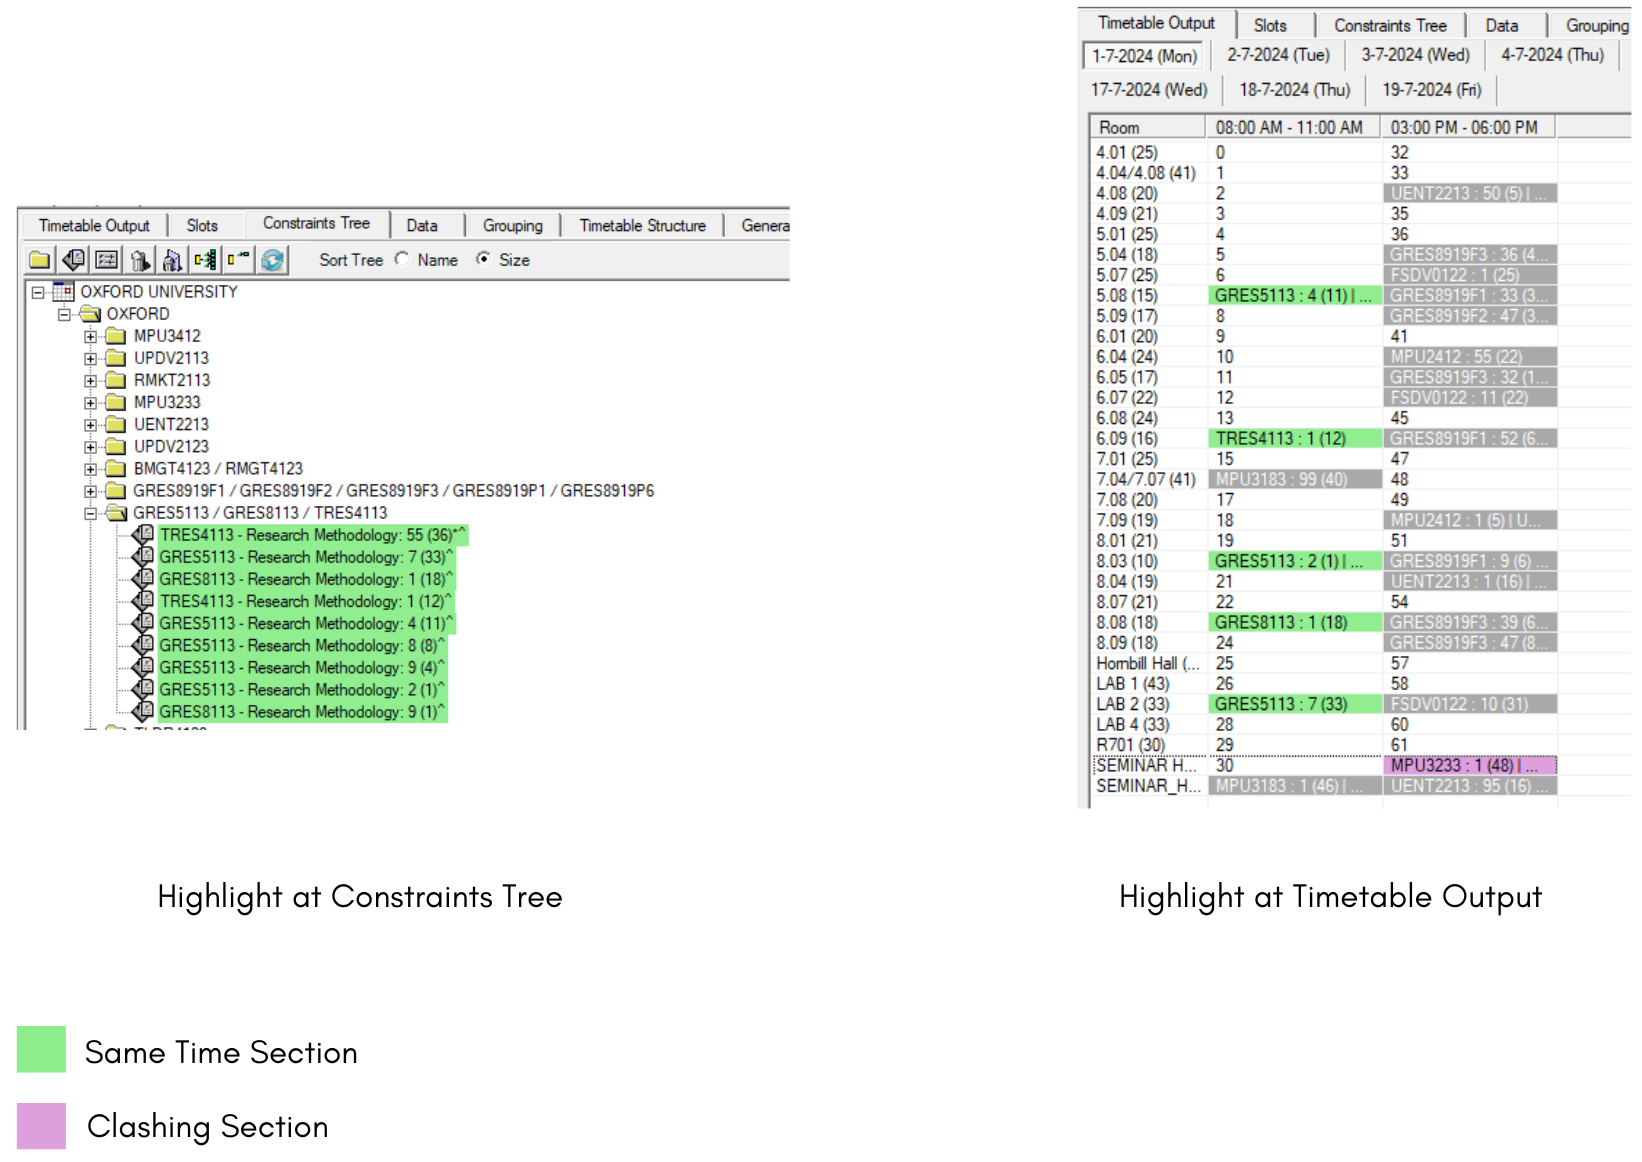Collapse the OXFORD UNIVERSITY root node
The width and height of the screenshot is (1642, 1162).
(x=38, y=293)
